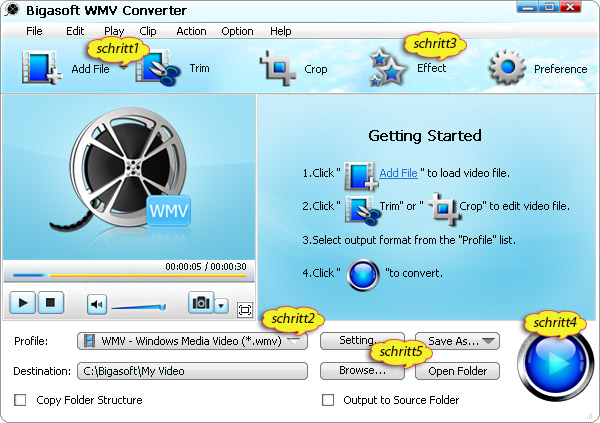Open the Profile format dropdown
This screenshot has height=423, width=600.
coord(192,341)
